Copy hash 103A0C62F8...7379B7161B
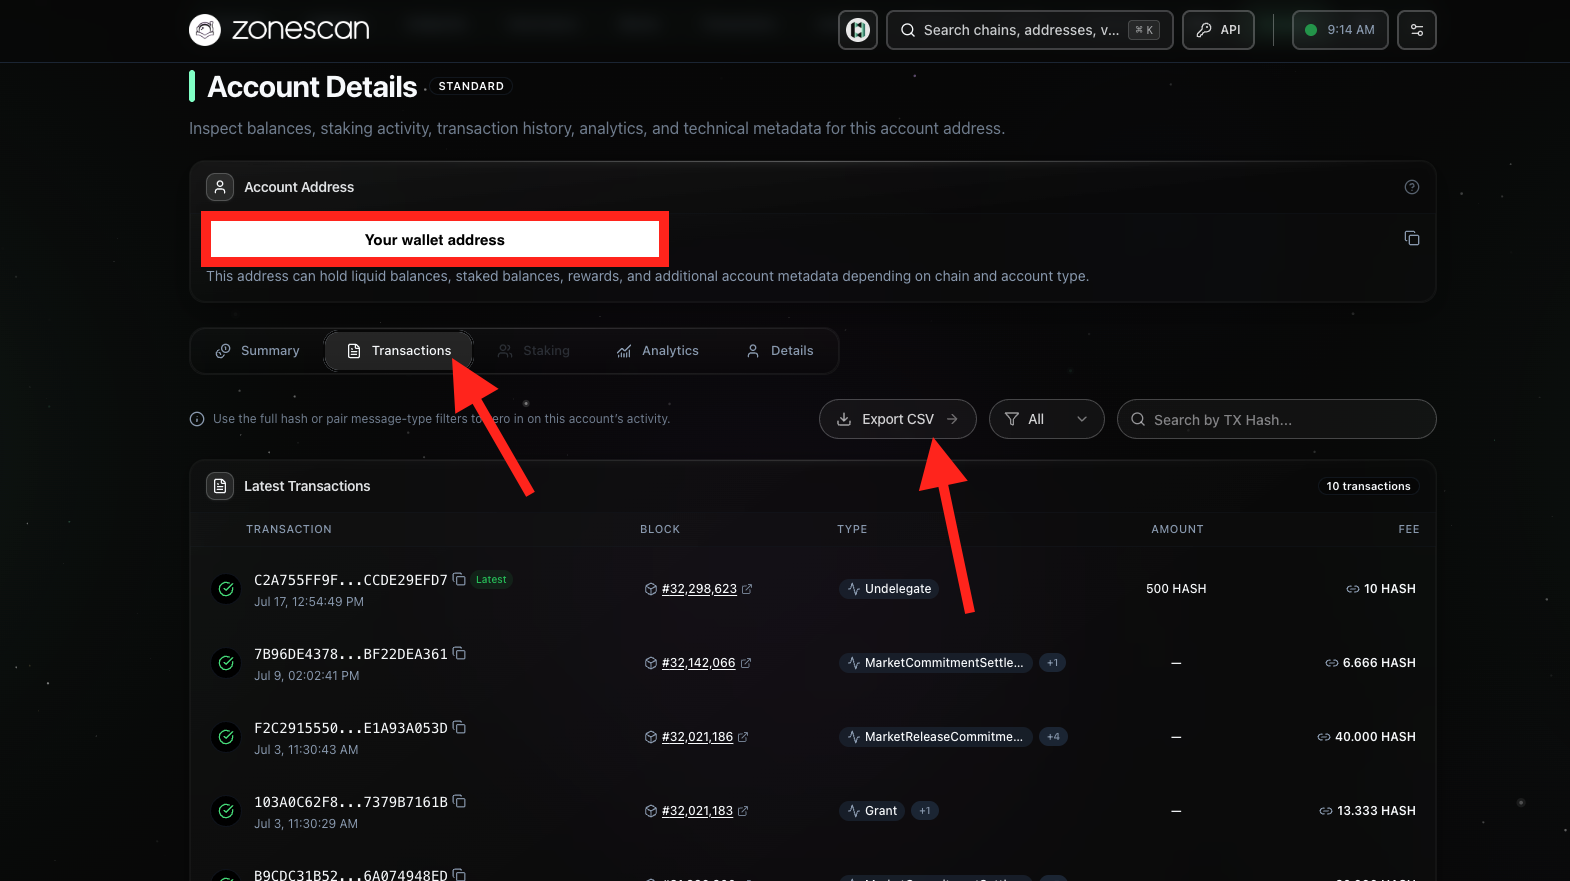The height and width of the screenshot is (881, 1570). point(459,801)
